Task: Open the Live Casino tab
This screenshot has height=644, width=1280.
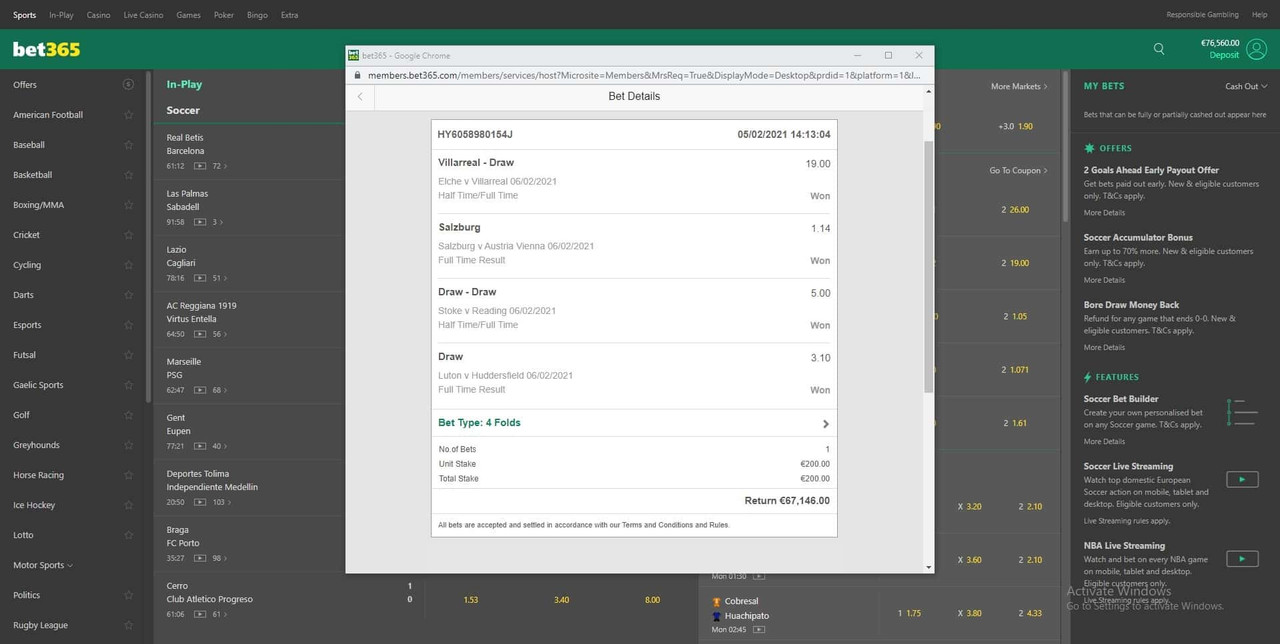Action: [143, 15]
